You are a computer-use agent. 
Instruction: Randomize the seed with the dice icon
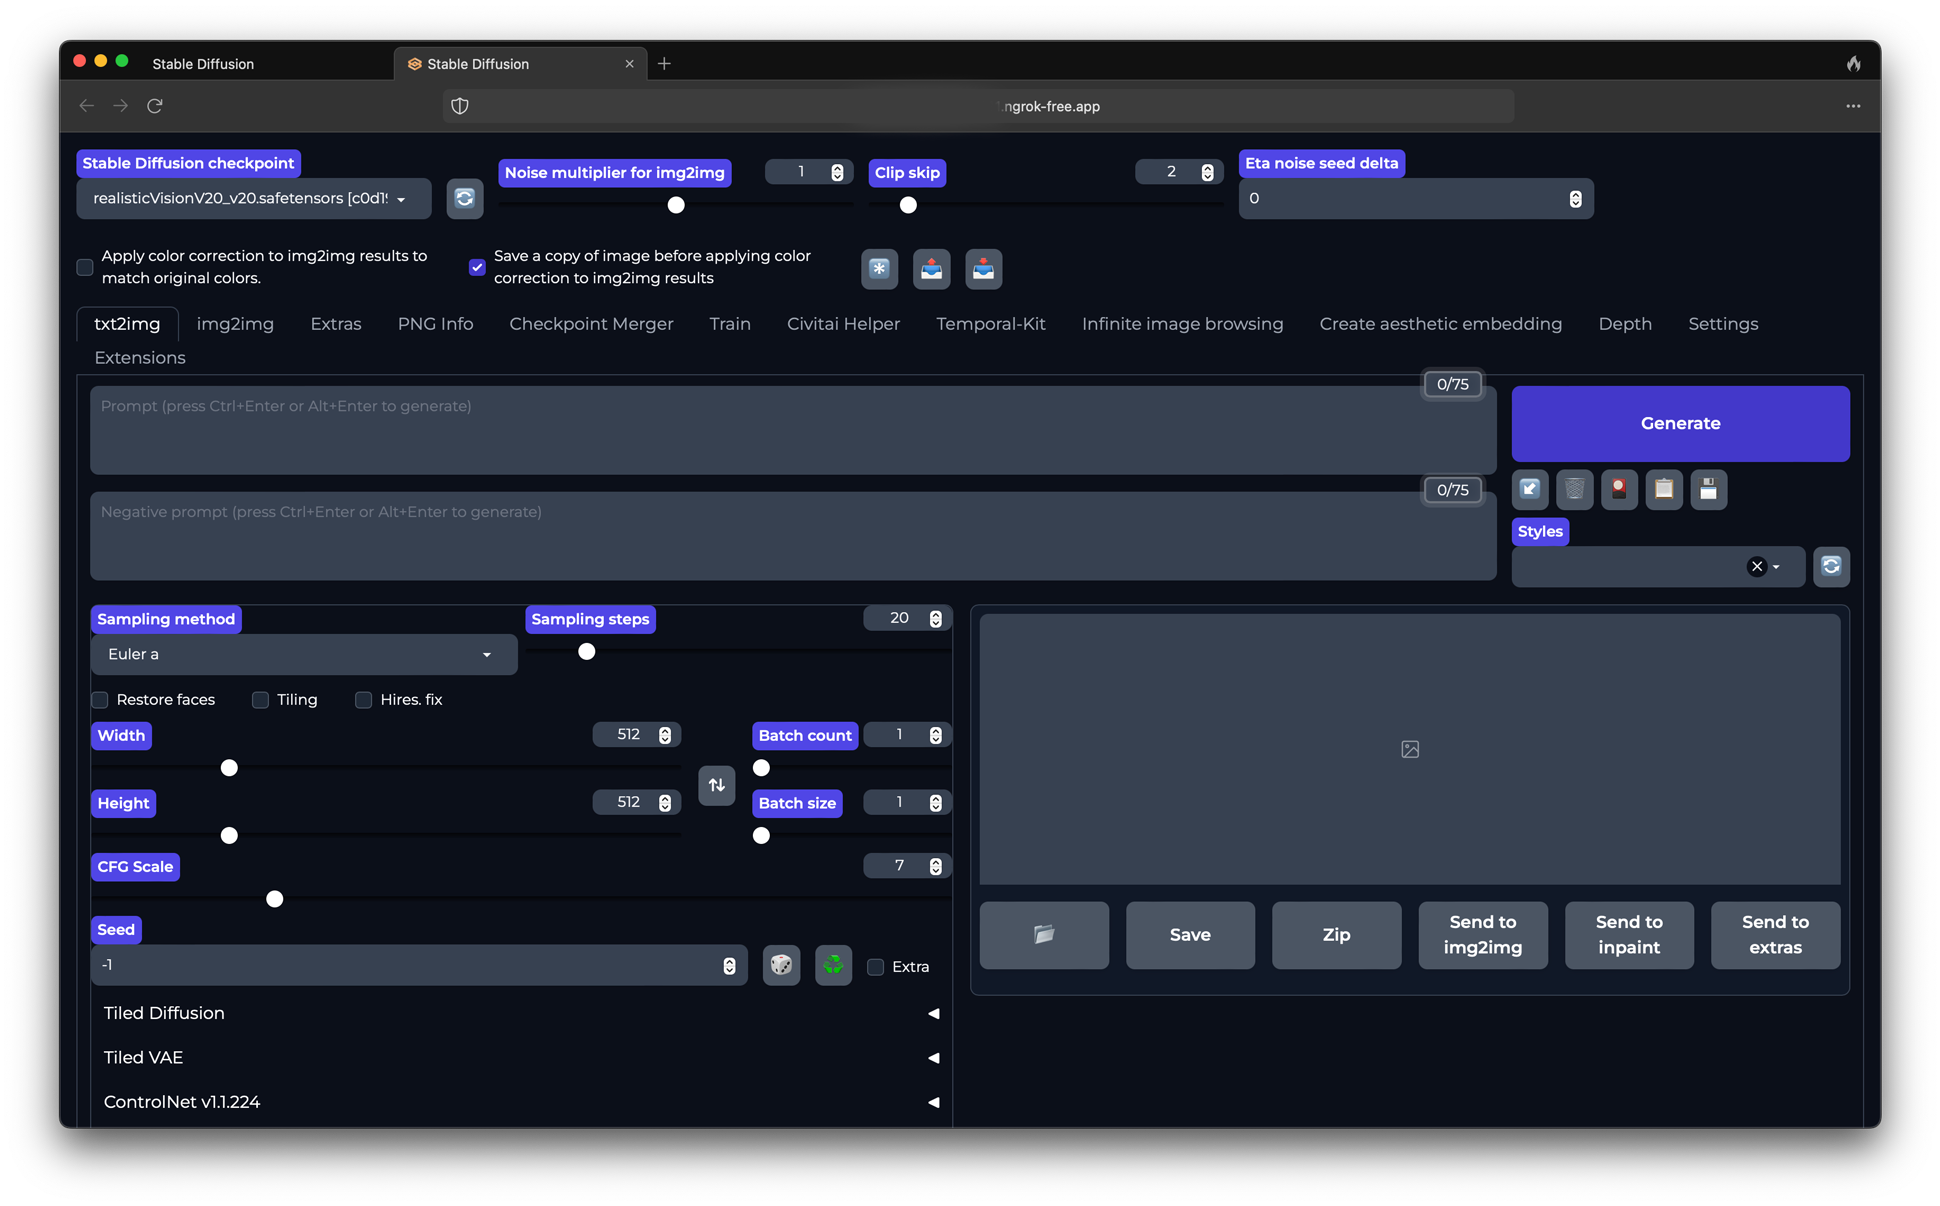click(x=782, y=966)
